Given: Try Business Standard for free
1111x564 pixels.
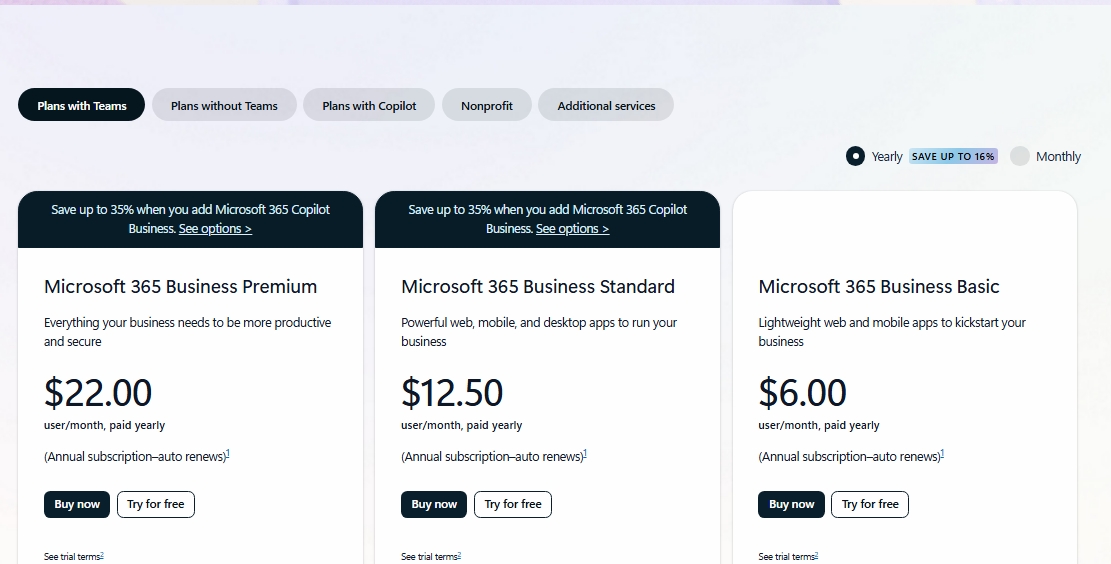Looking at the screenshot, I should point(513,504).
